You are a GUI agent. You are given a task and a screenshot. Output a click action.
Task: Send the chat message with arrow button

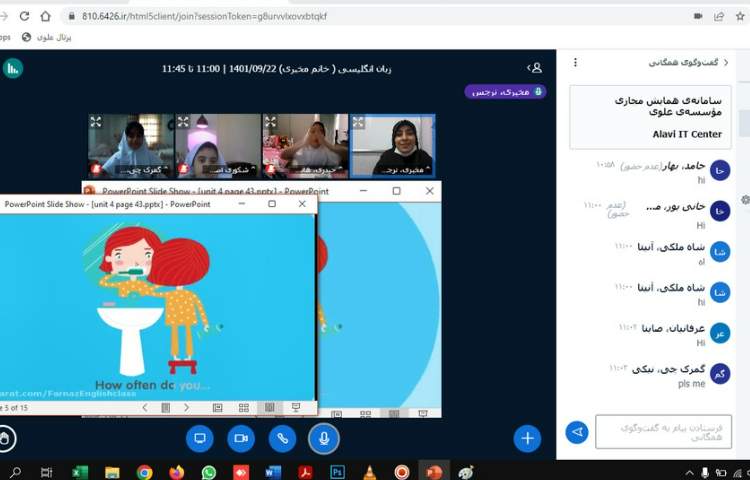coord(577,432)
